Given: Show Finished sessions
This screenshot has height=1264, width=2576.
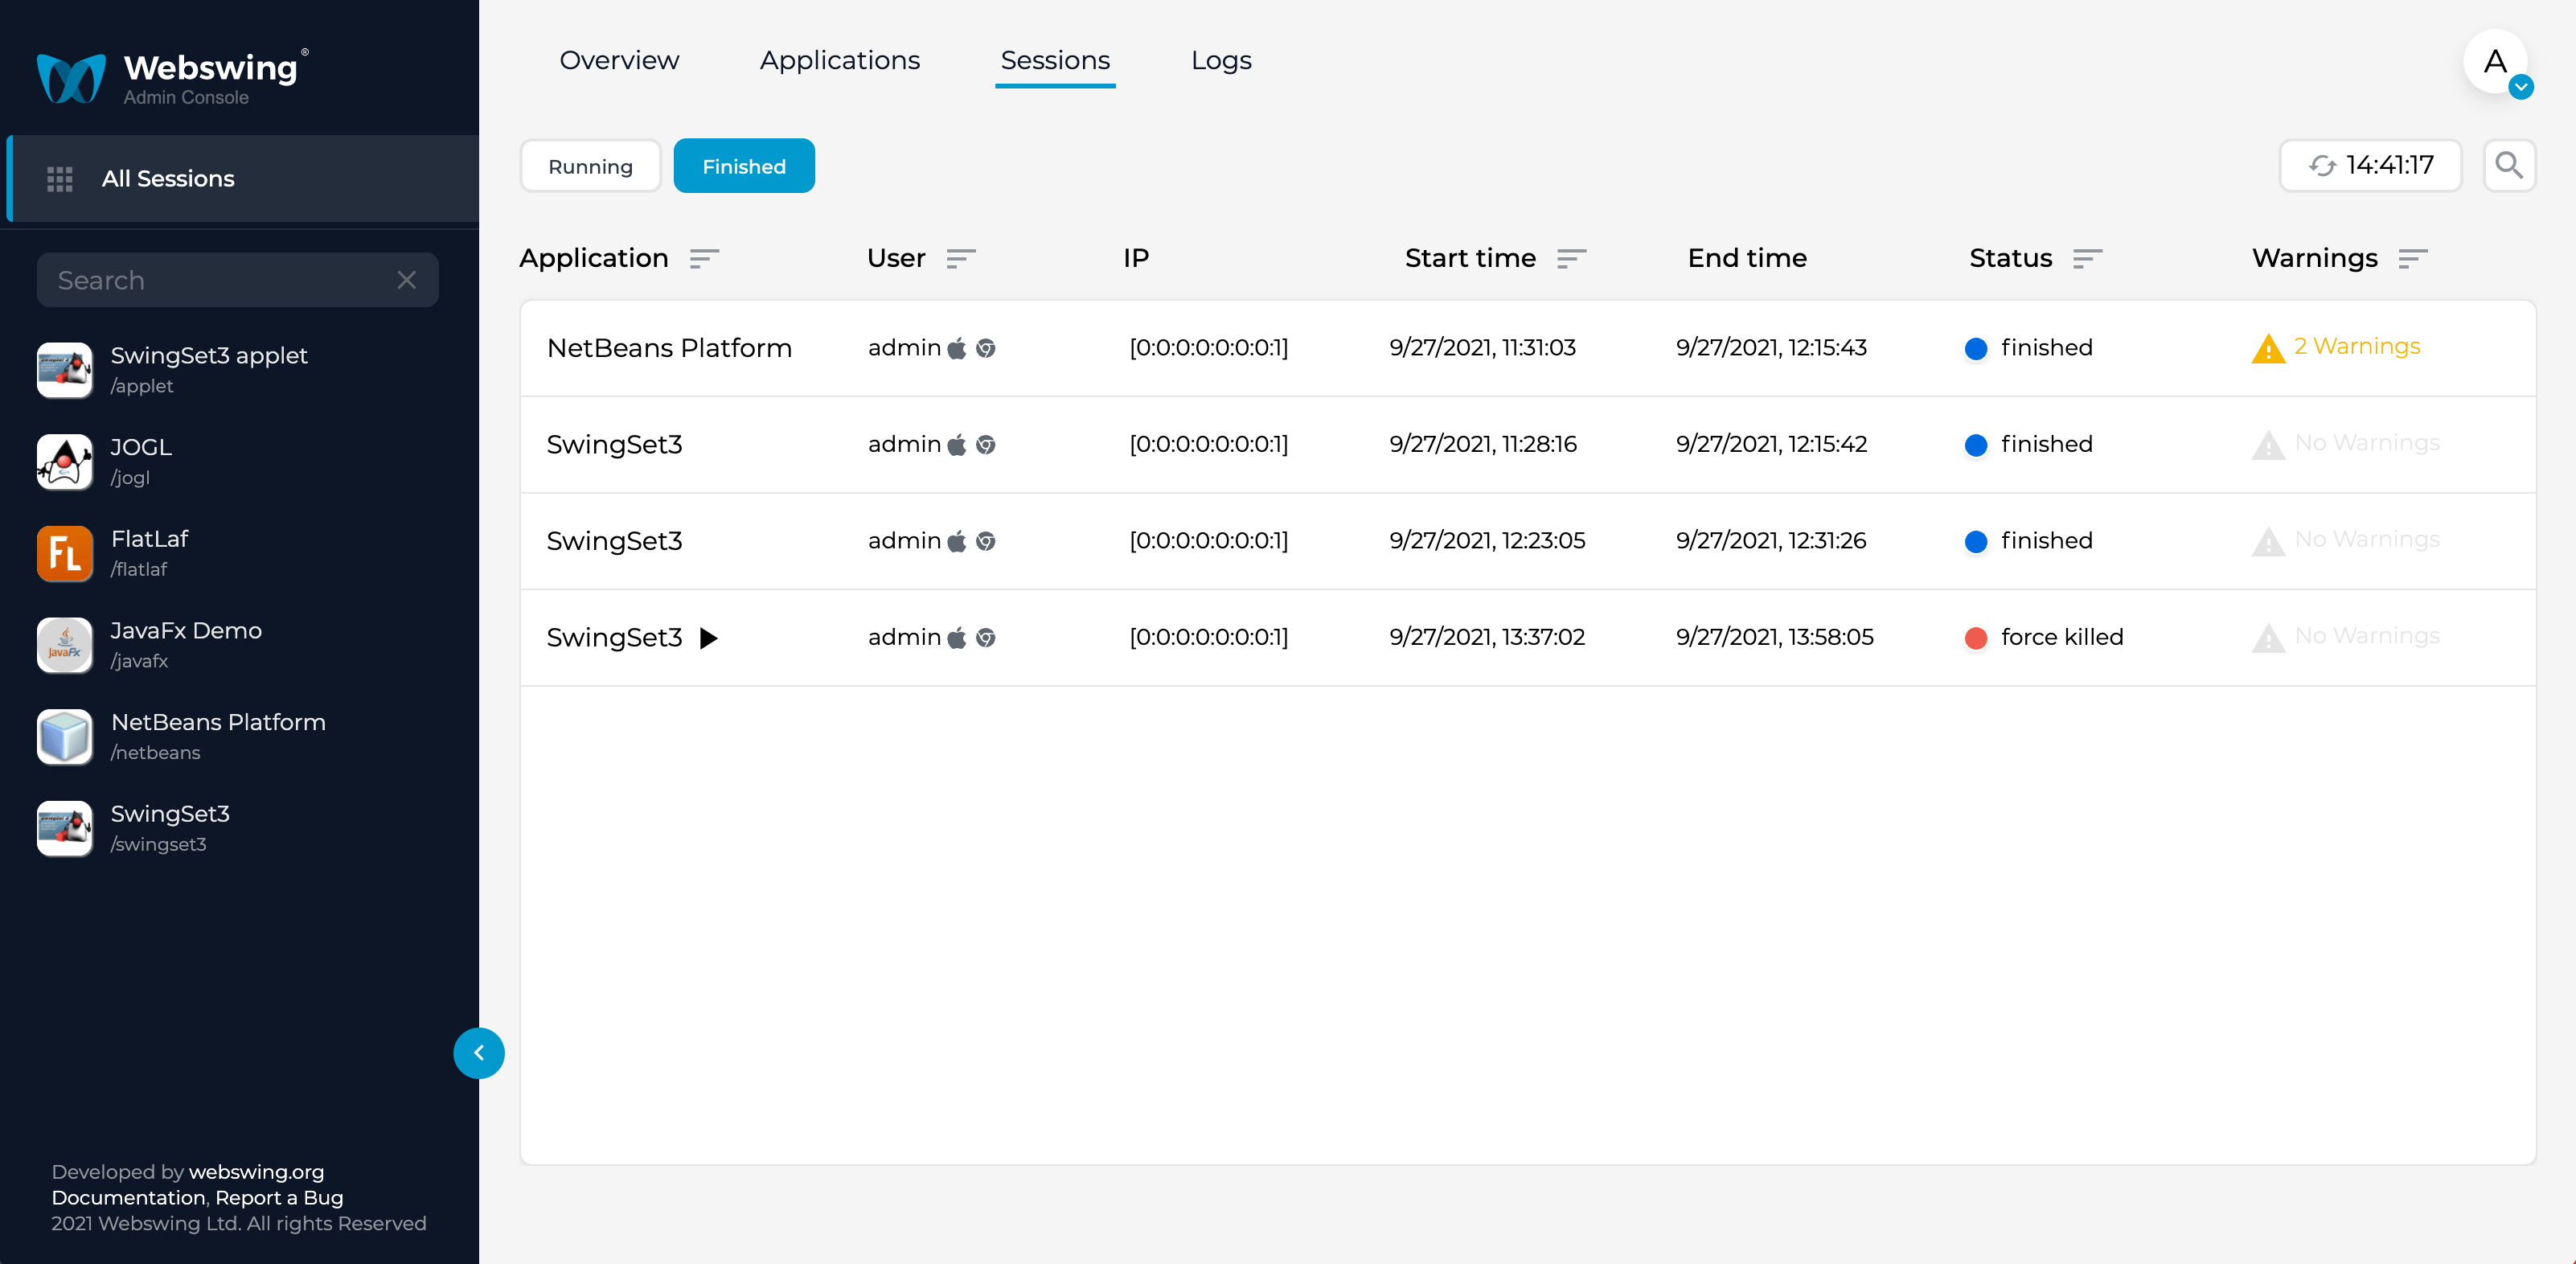Looking at the screenshot, I should [744, 166].
